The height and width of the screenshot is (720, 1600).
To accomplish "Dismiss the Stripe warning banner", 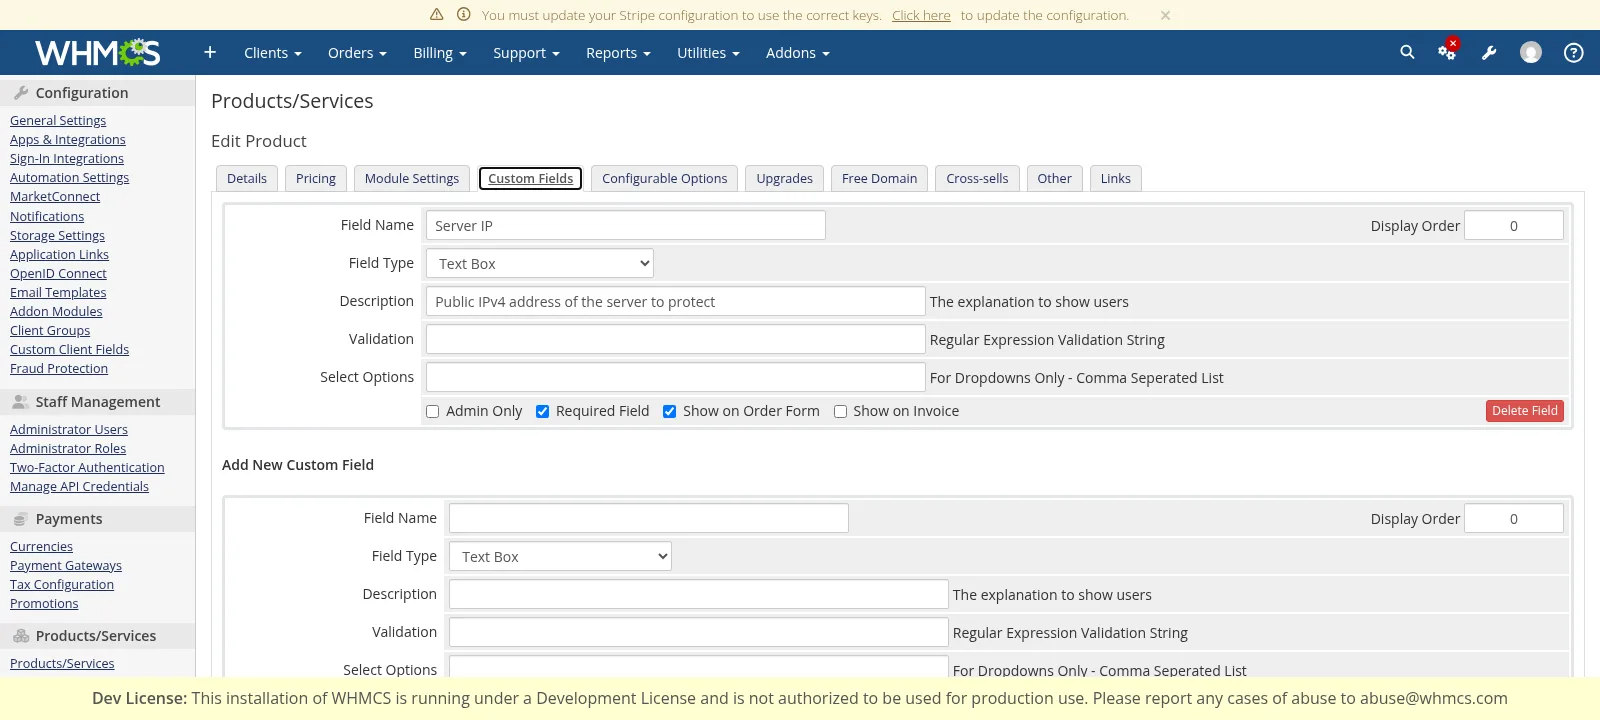I will (x=1165, y=15).
